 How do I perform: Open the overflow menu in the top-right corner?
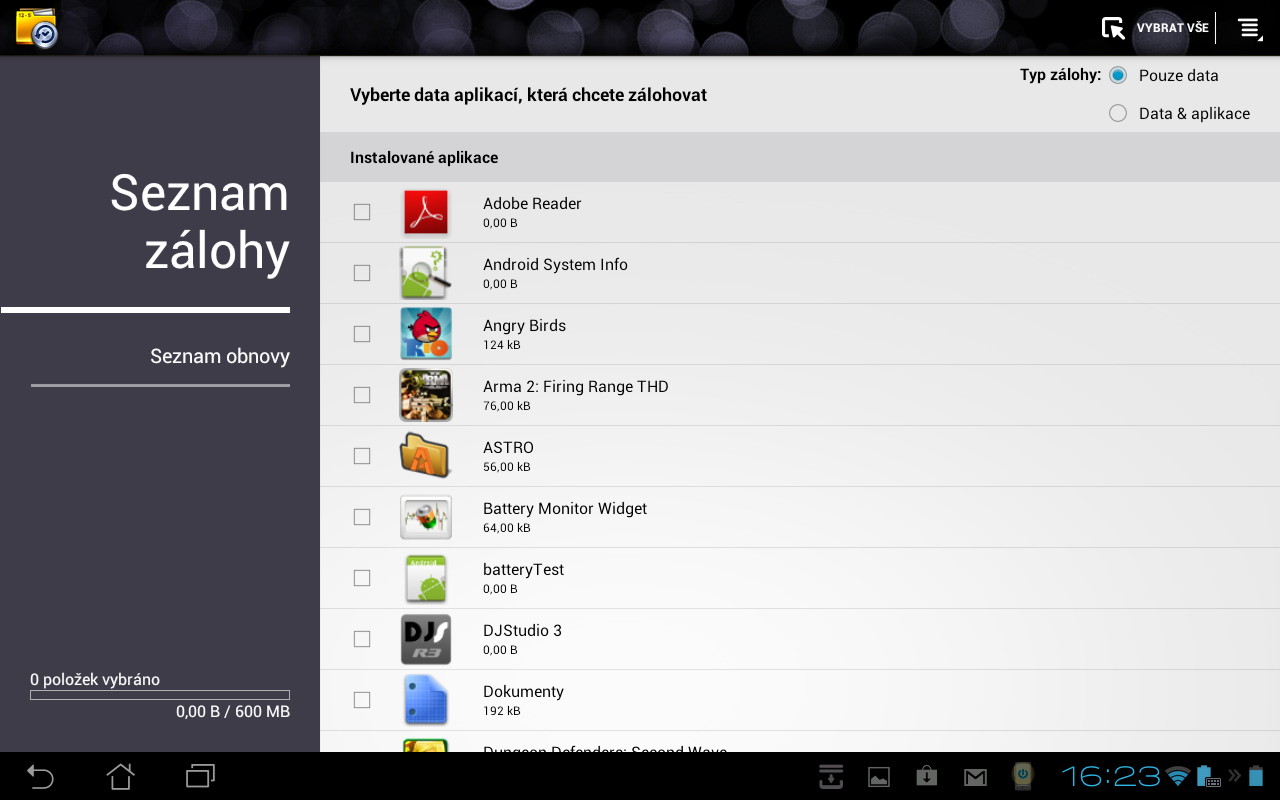point(1248,27)
